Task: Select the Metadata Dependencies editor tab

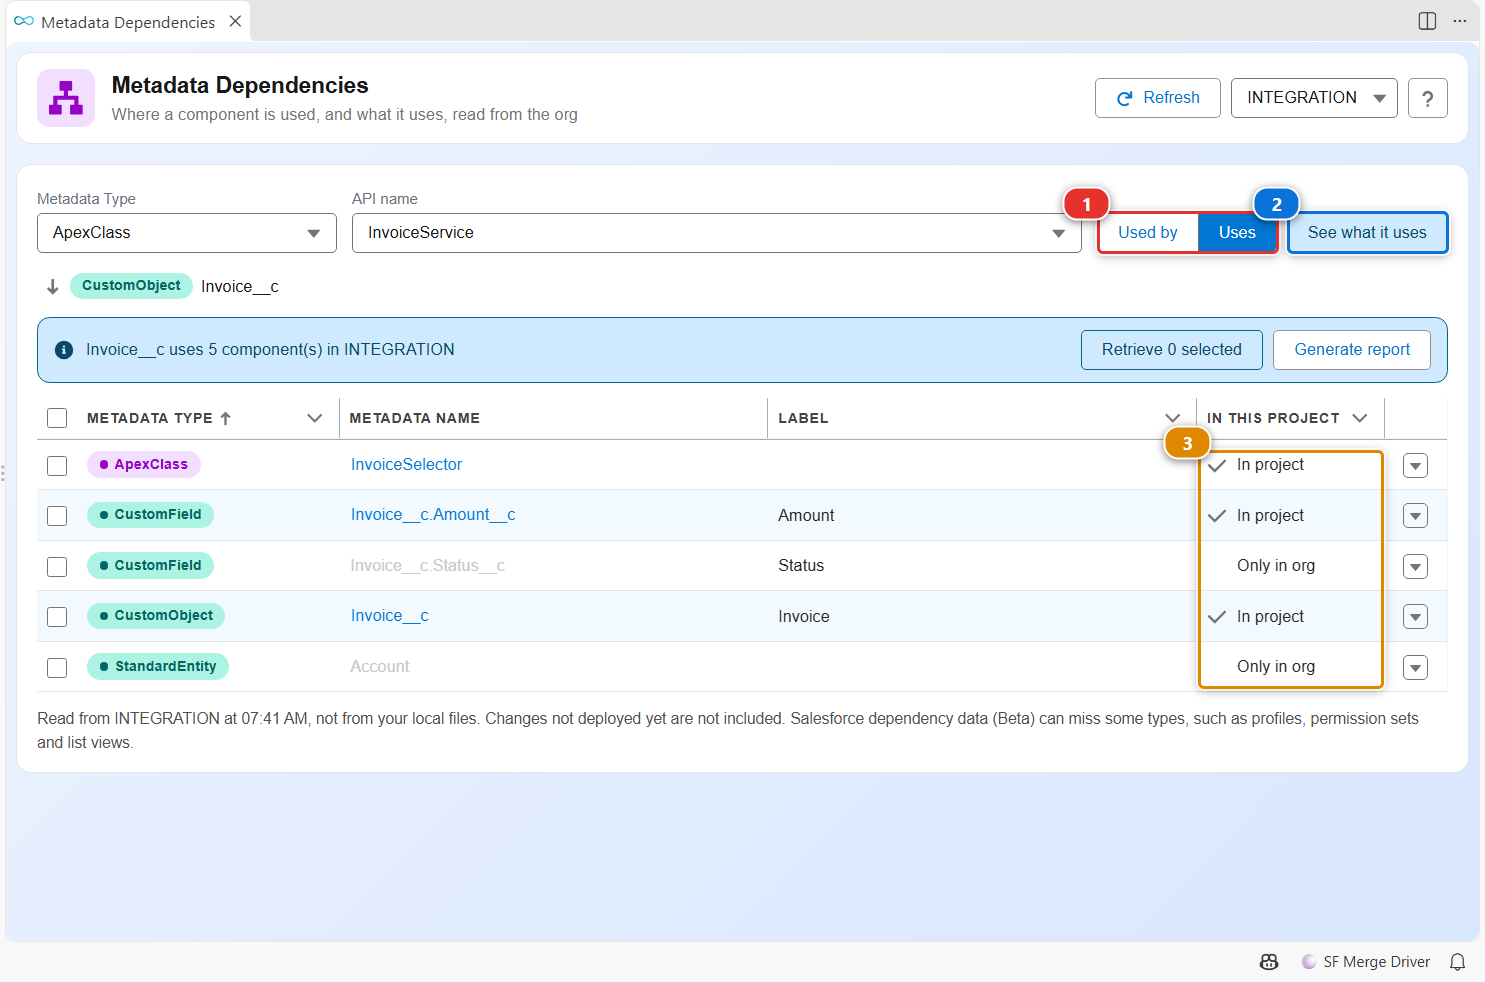Action: pyautogui.click(x=128, y=22)
